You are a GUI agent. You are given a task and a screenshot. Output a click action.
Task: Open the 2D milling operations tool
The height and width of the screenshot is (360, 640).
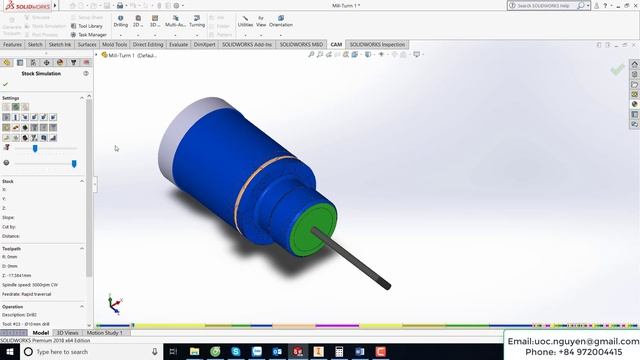[x=138, y=21]
